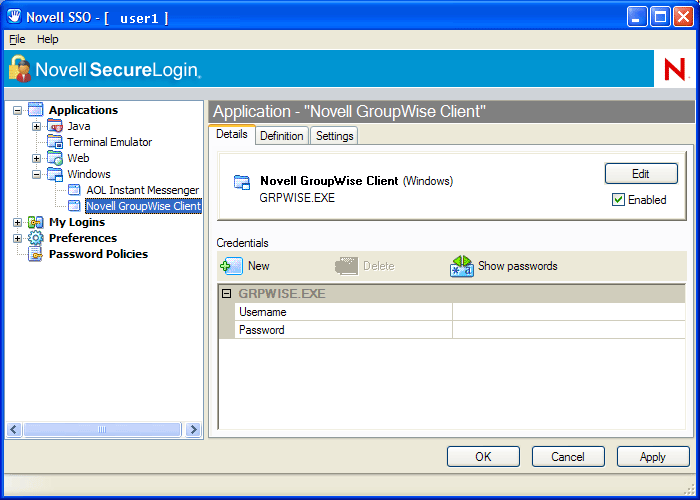Image resolution: width=700 pixels, height=500 pixels.
Task: Click the Apply button
Action: click(x=653, y=457)
